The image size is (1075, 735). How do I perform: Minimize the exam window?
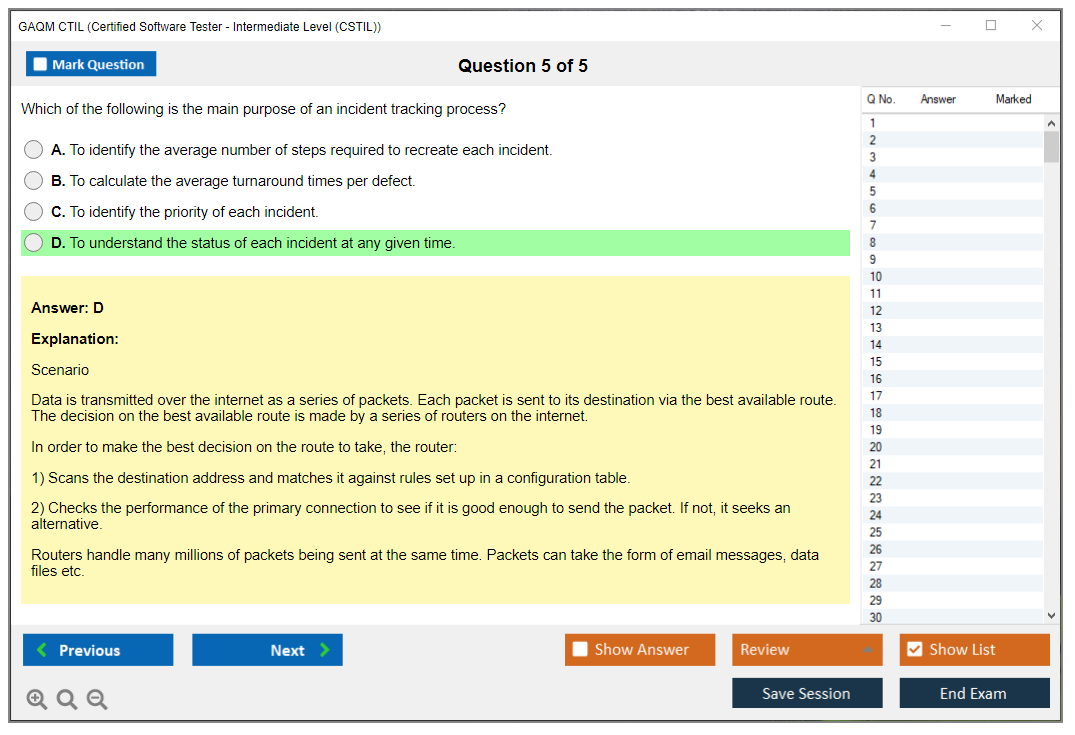point(945,26)
